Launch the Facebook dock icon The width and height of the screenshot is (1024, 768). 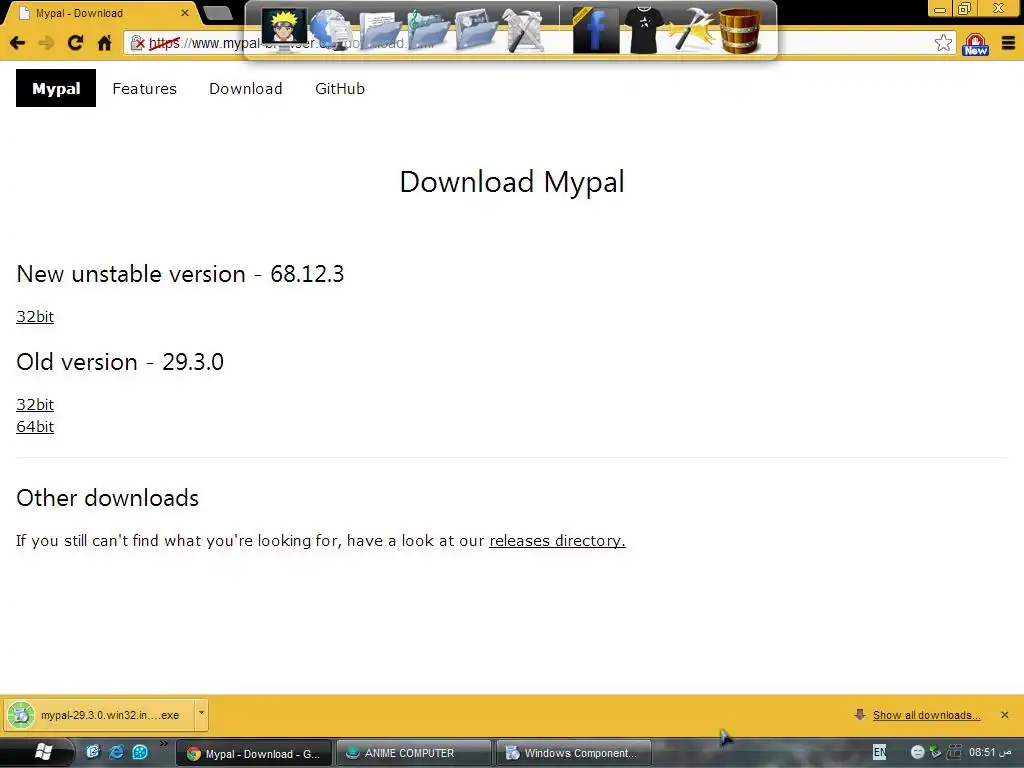coord(595,29)
